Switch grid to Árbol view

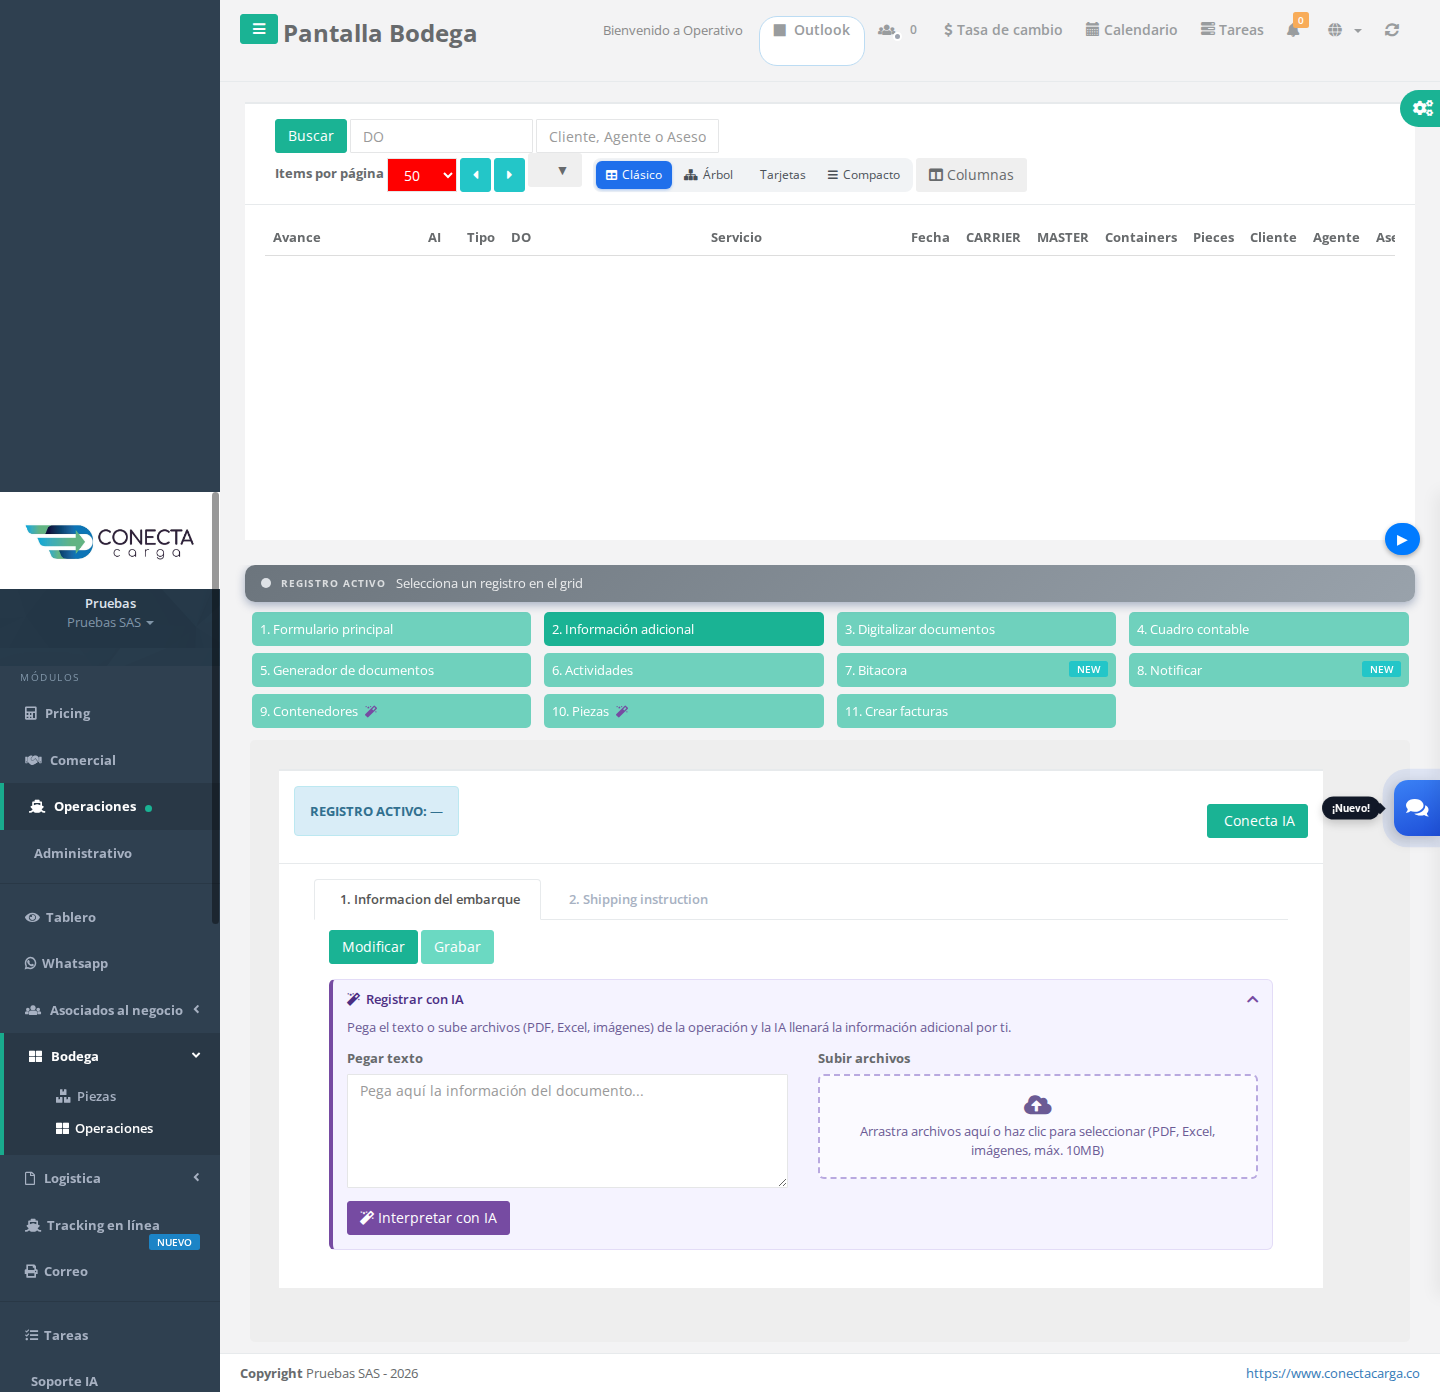(709, 175)
